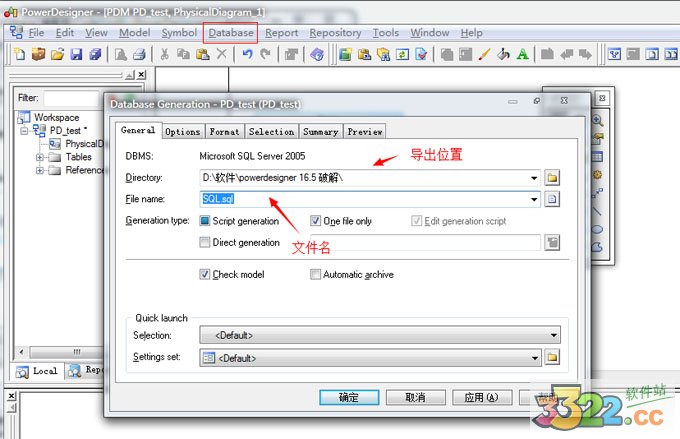Open the File name dropdown arrow
This screenshot has height=439, width=680.
pyautogui.click(x=534, y=200)
